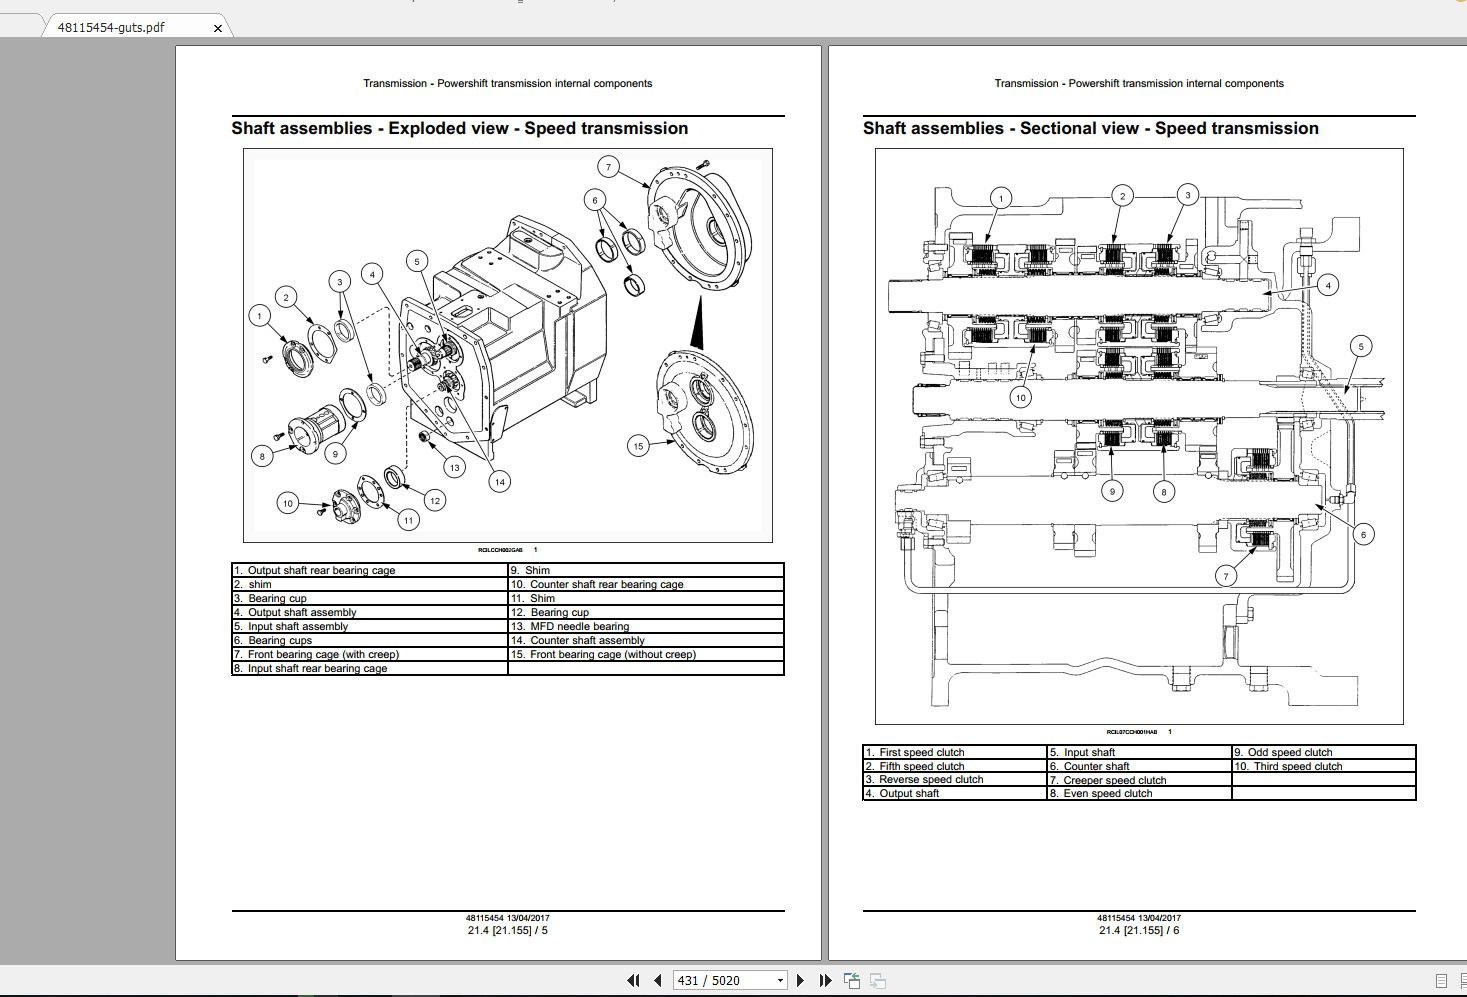
Task: Click the footer text 21.4 [21.155] / 5
Action: pos(505,929)
